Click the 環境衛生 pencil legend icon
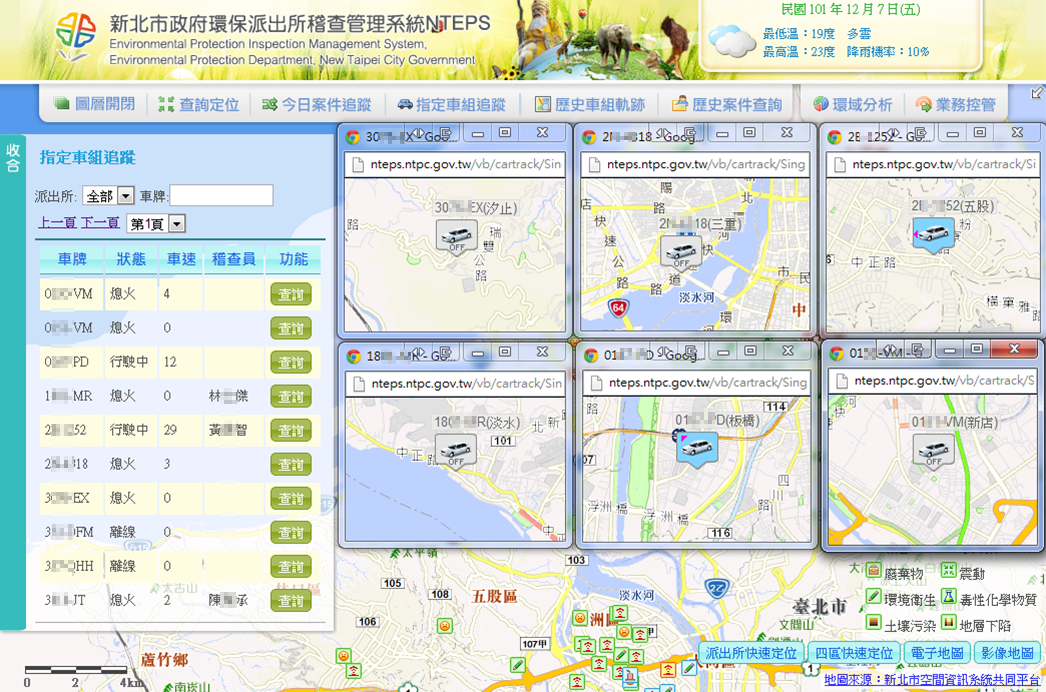The height and width of the screenshot is (692, 1046). (873, 597)
